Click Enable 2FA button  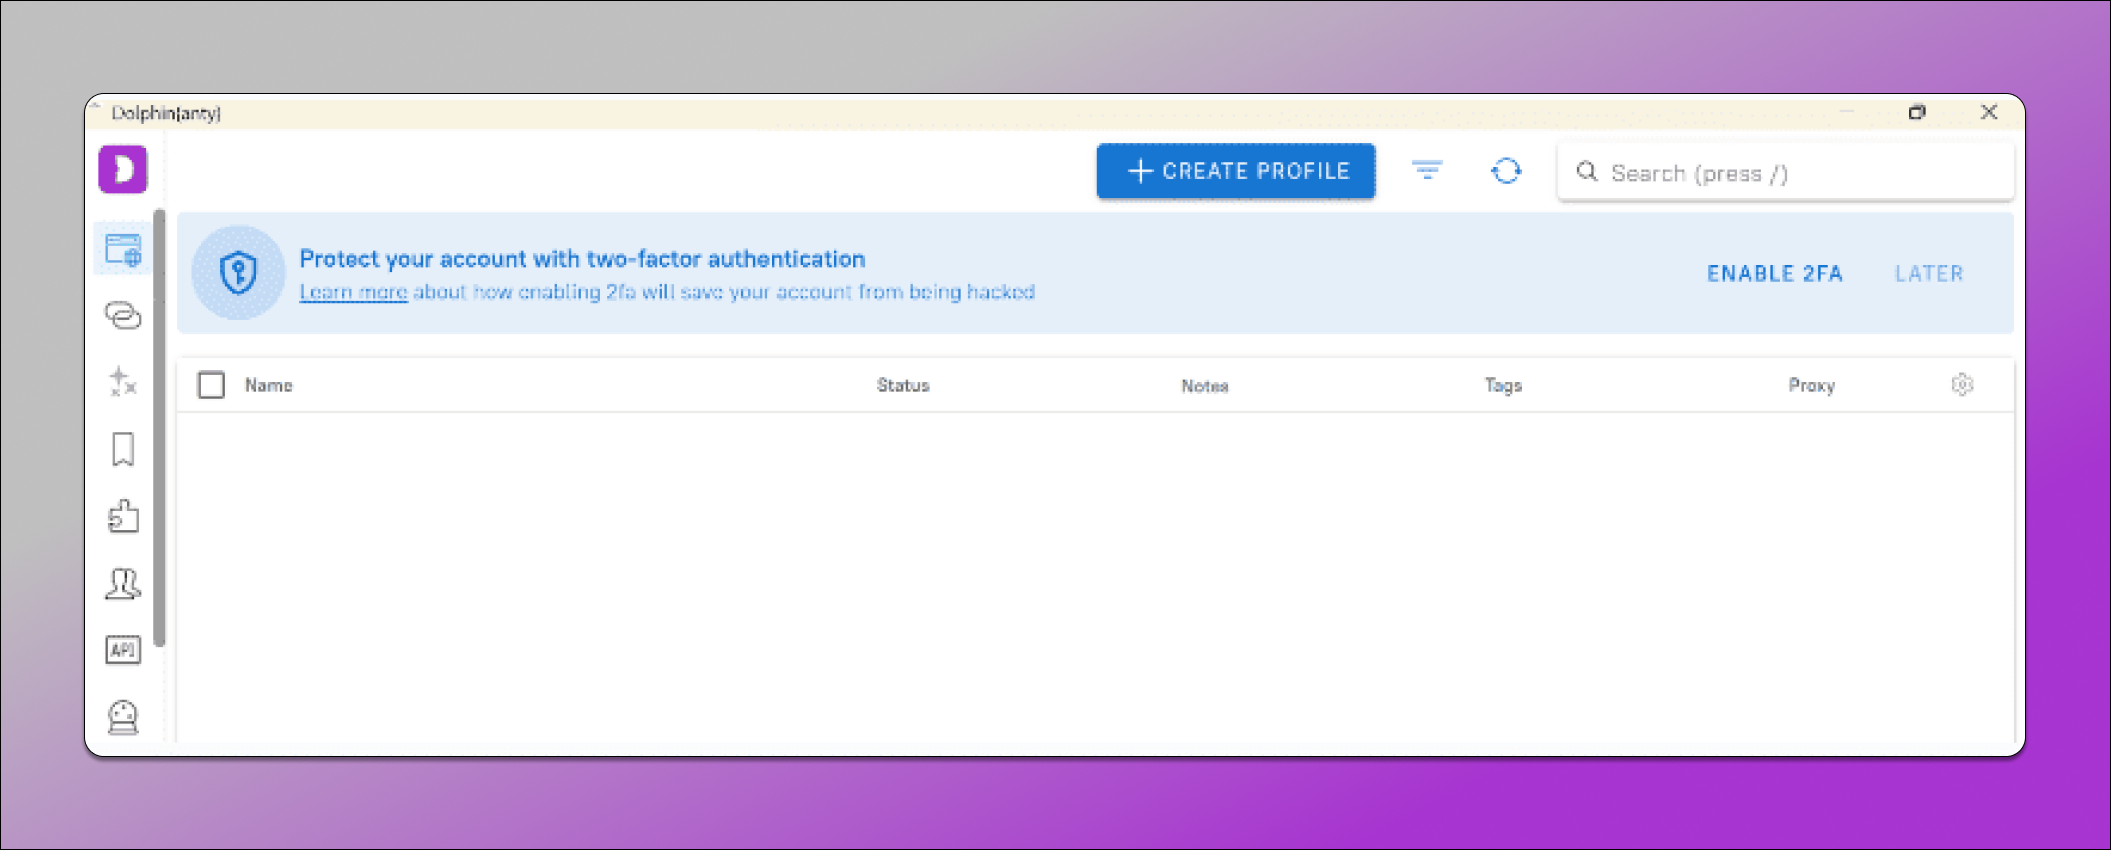coord(1774,274)
